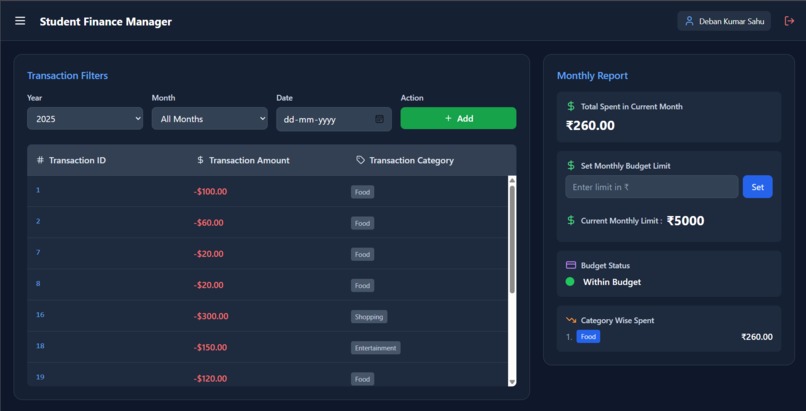Image resolution: width=806 pixels, height=411 pixels.
Task: Select transaction ID 16
Action: (40, 315)
